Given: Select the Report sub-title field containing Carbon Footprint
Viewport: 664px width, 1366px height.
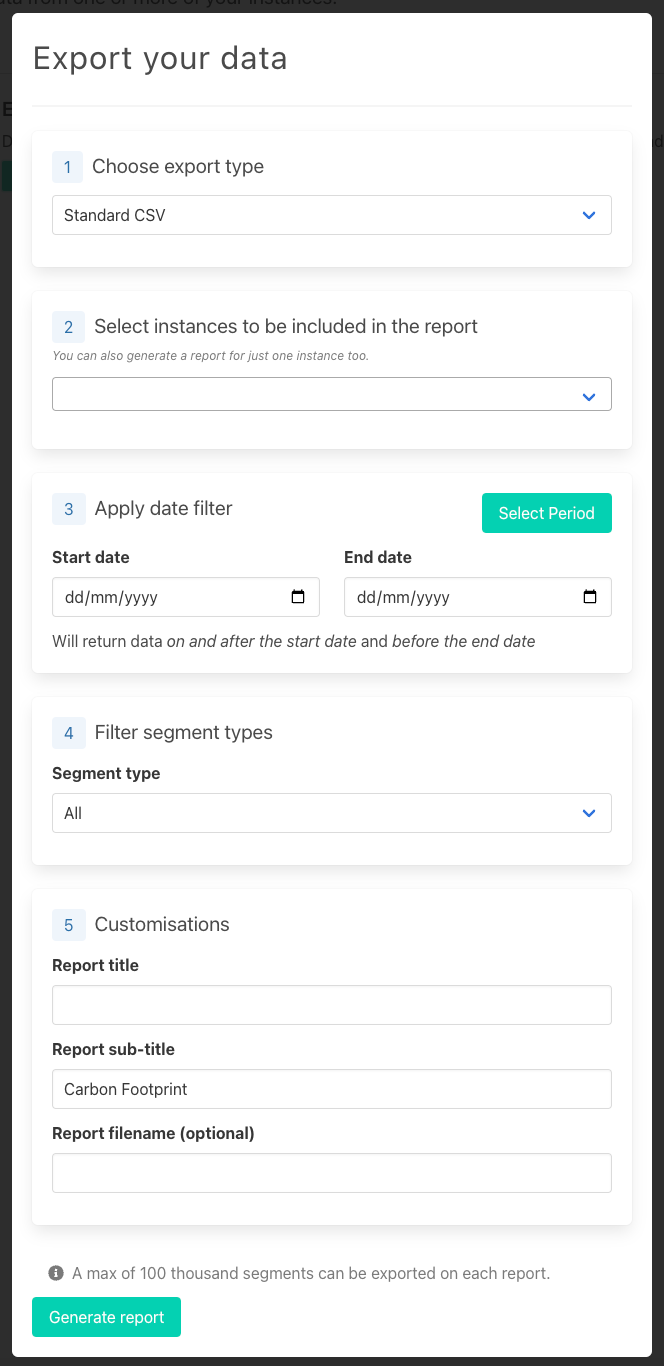Looking at the screenshot, I should point(331,1089).
